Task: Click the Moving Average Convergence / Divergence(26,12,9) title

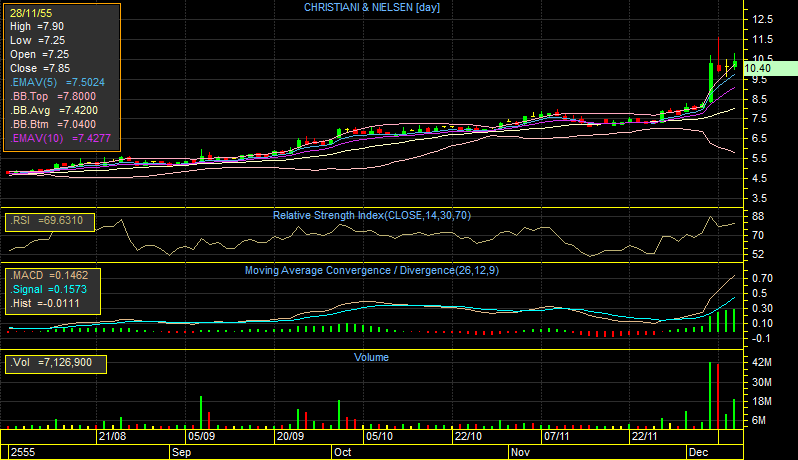Action: coord(372,270)
